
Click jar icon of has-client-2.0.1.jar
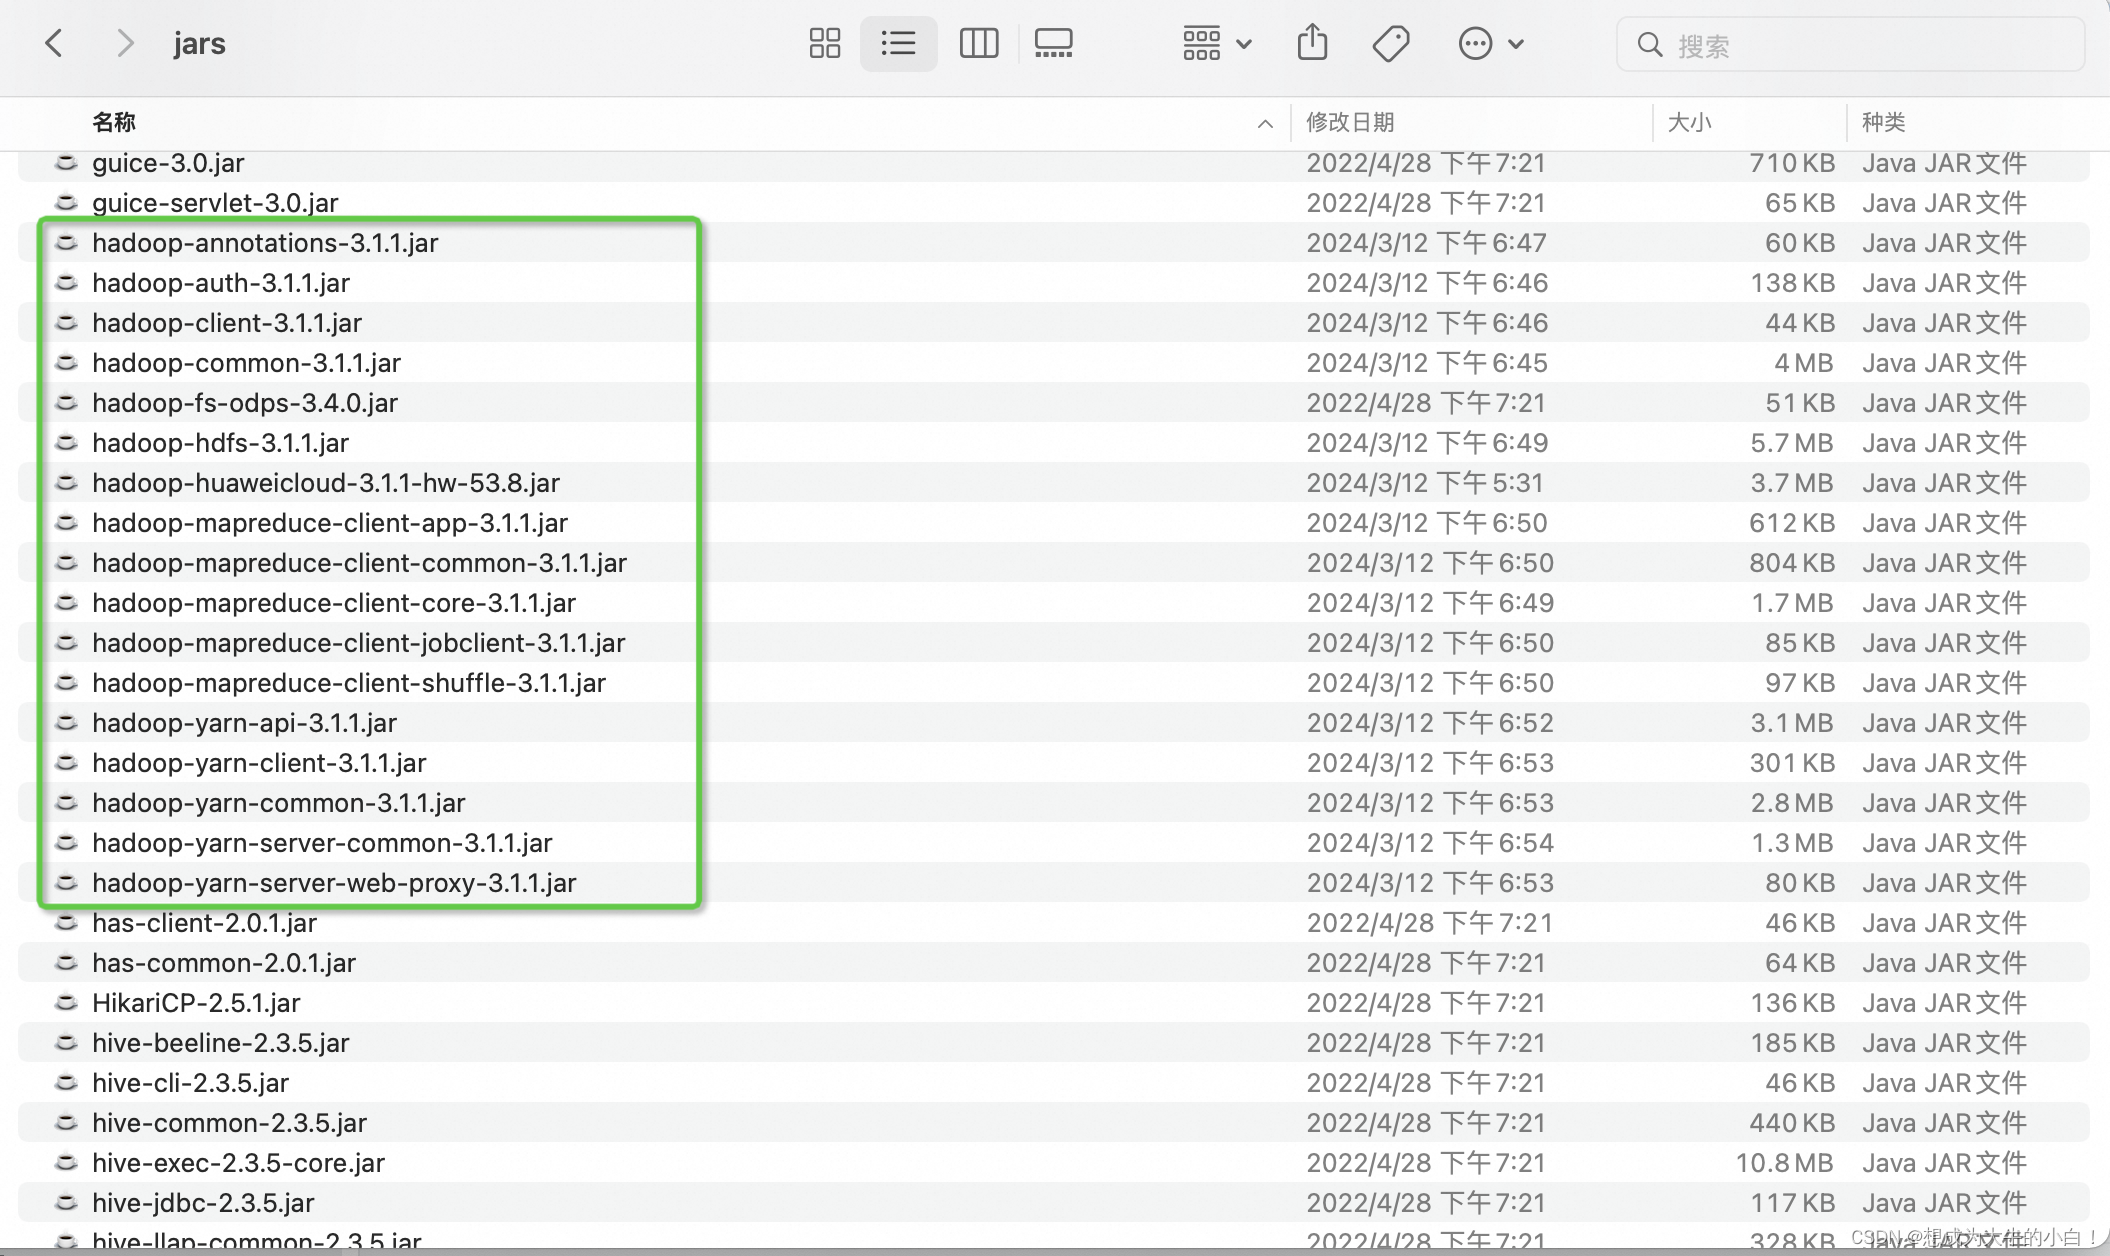66,922
